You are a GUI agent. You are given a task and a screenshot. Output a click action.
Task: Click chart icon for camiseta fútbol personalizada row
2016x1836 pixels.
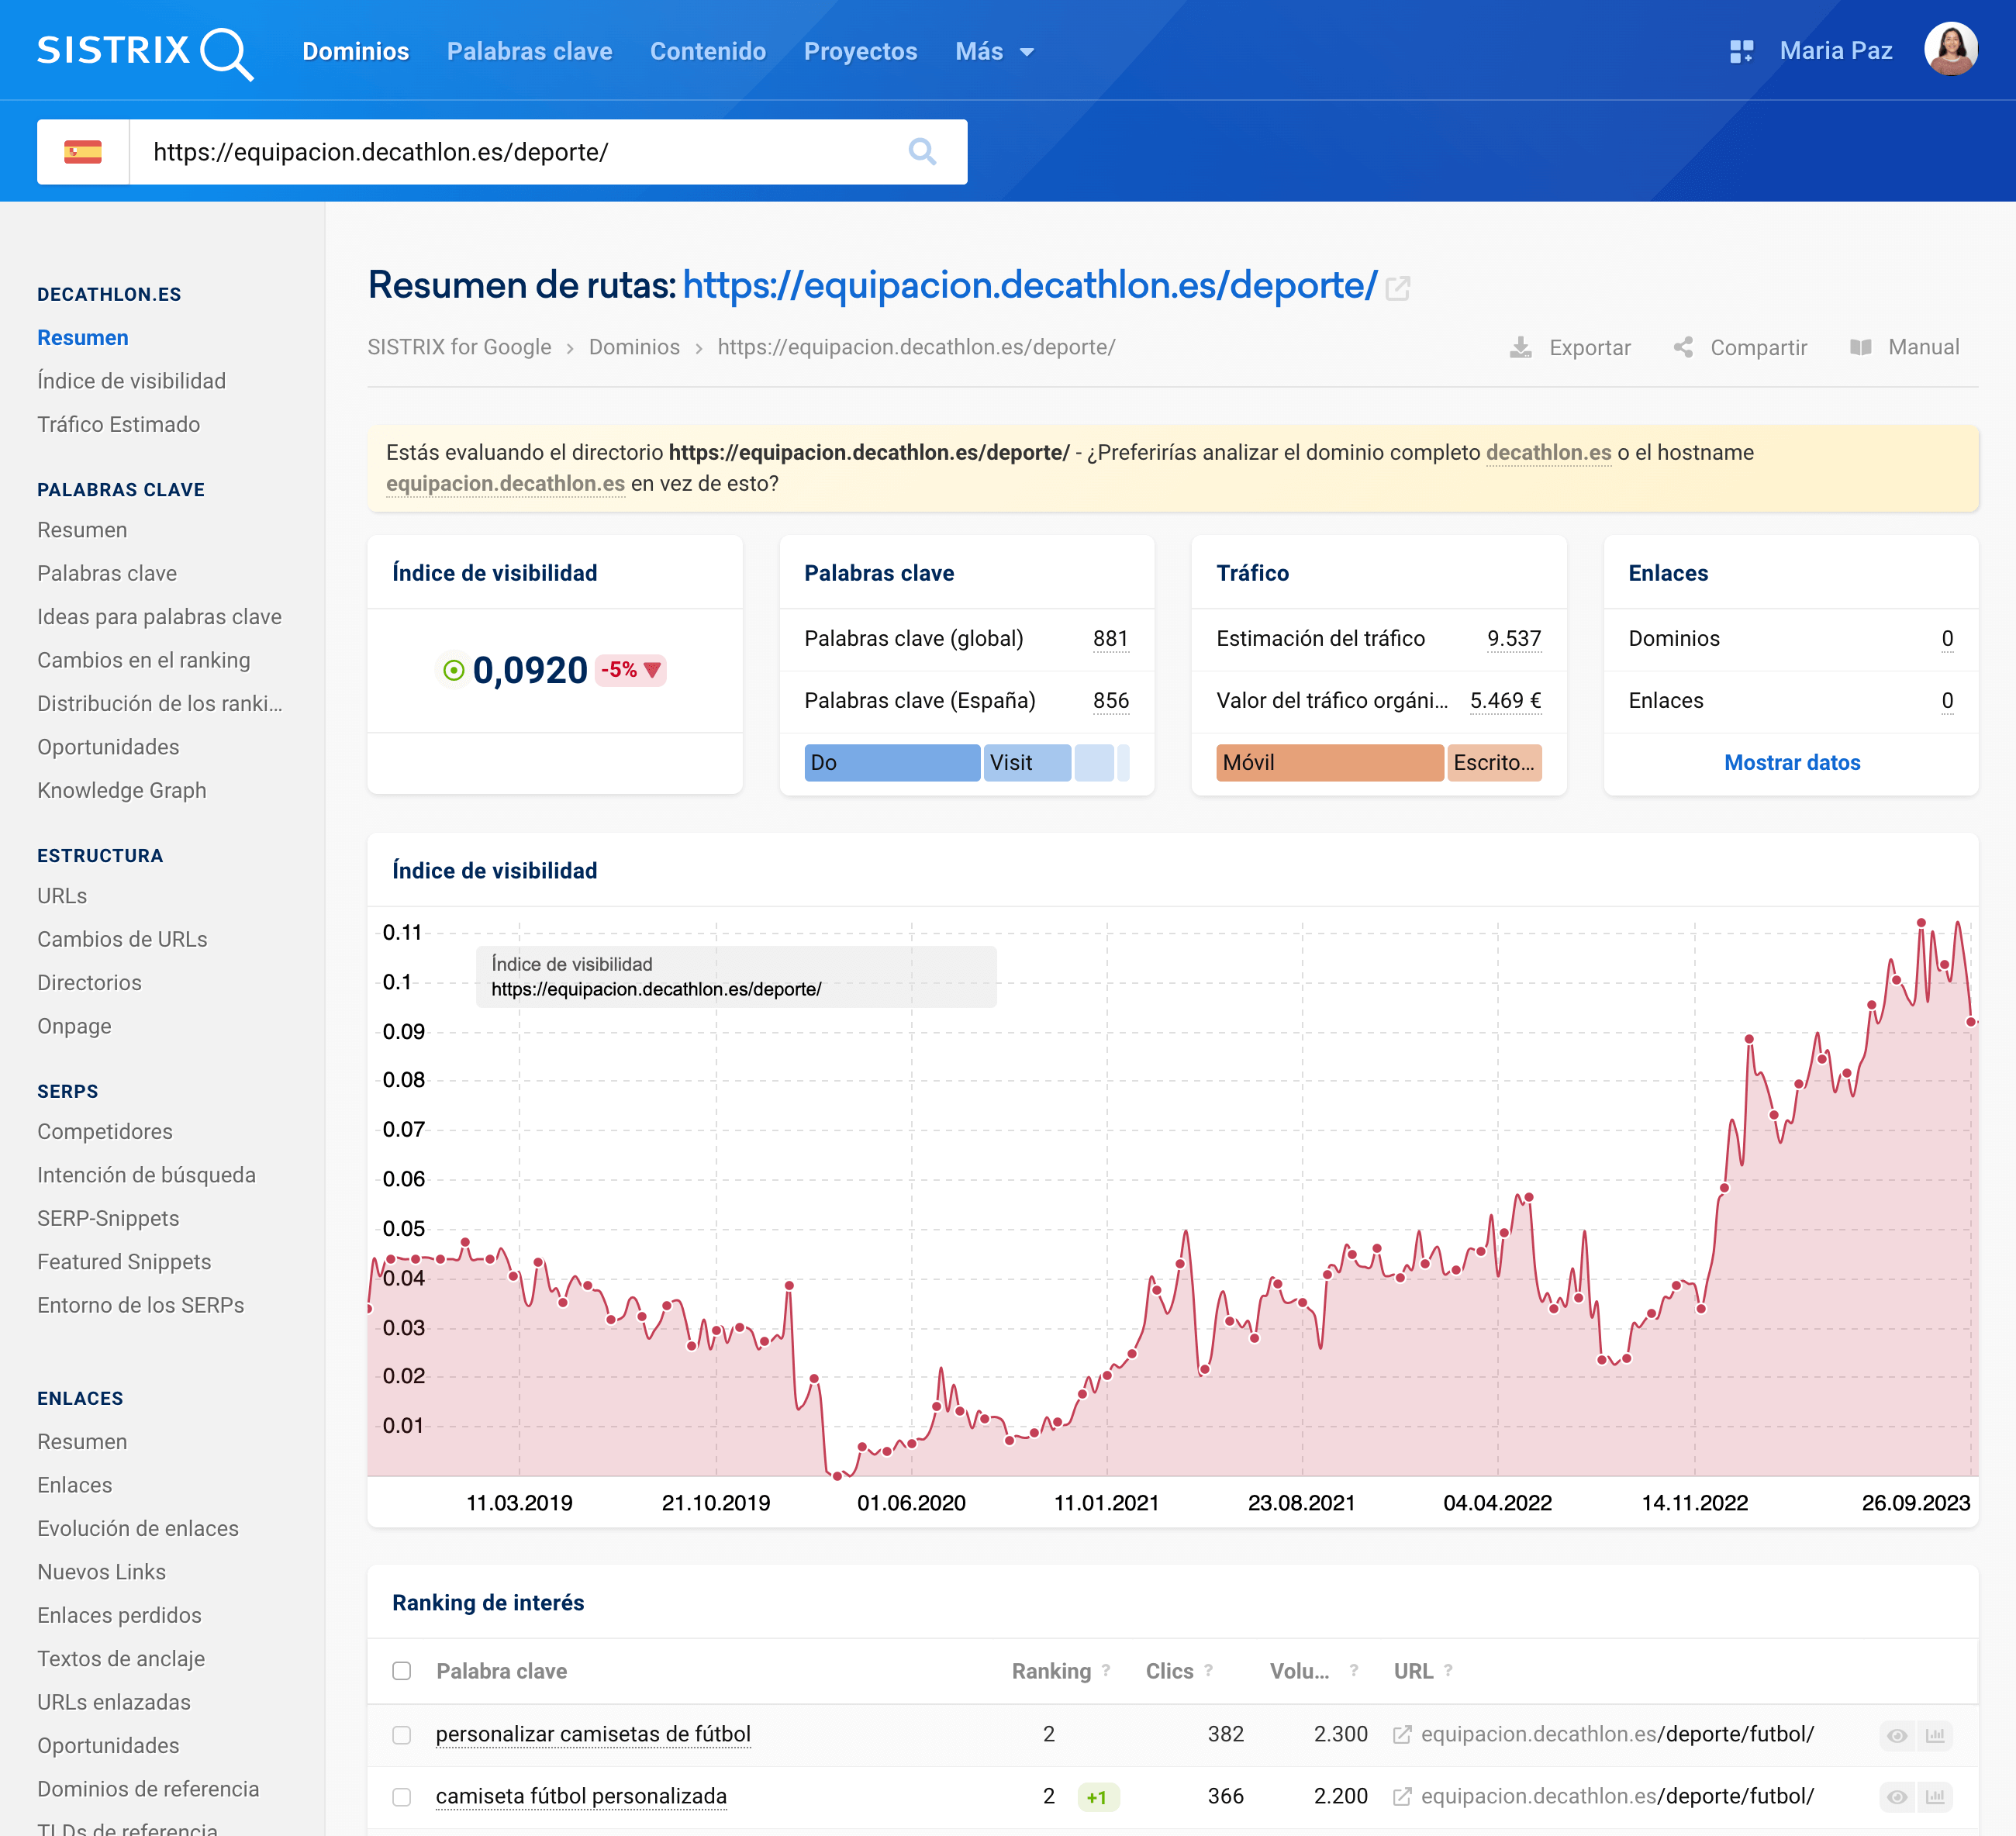pyautogui.click(x=1935, y=1797)
